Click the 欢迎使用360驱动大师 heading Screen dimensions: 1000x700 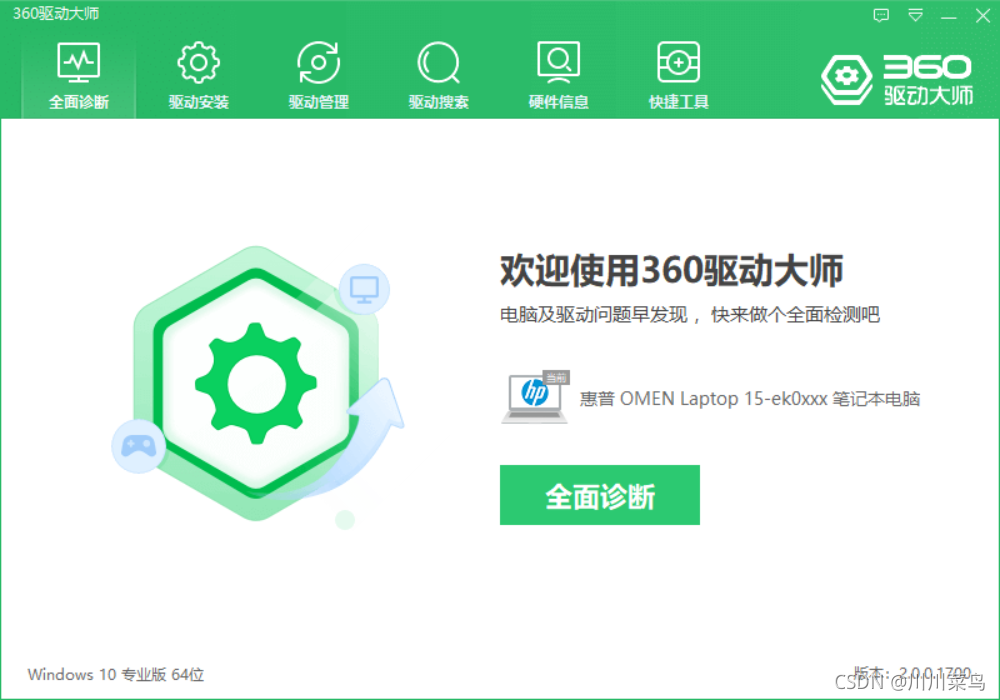[672, 270]
